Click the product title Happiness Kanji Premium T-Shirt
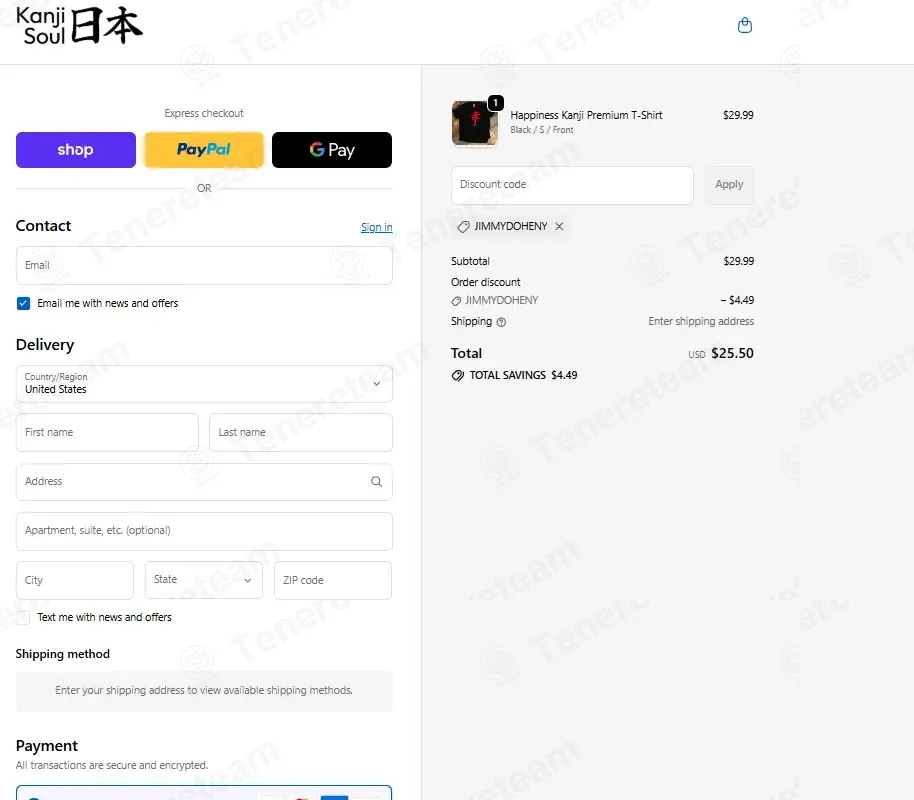914x800 pixels. 586,115
